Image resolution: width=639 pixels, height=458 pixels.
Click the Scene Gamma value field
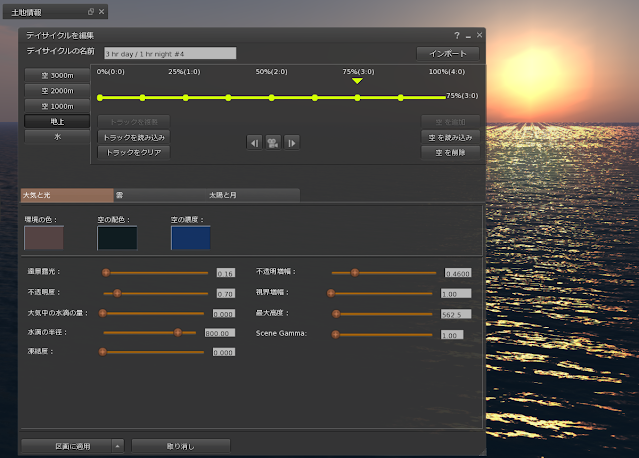pos(452,335)
